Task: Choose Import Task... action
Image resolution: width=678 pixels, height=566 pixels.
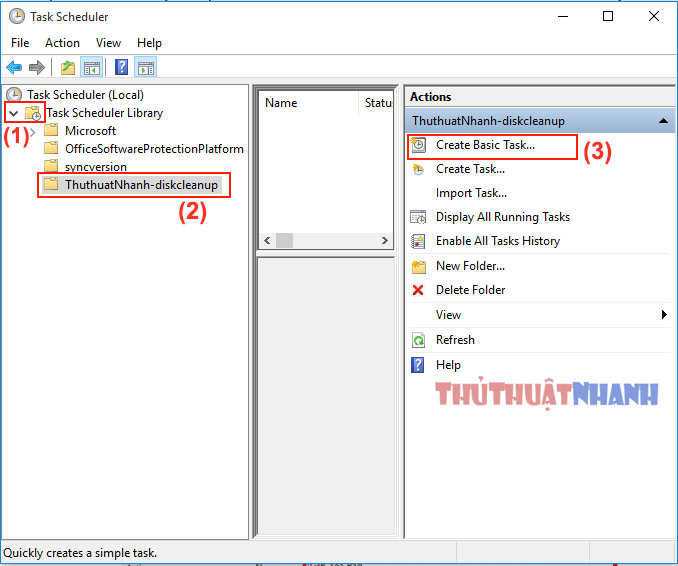Action: (471, 193)
